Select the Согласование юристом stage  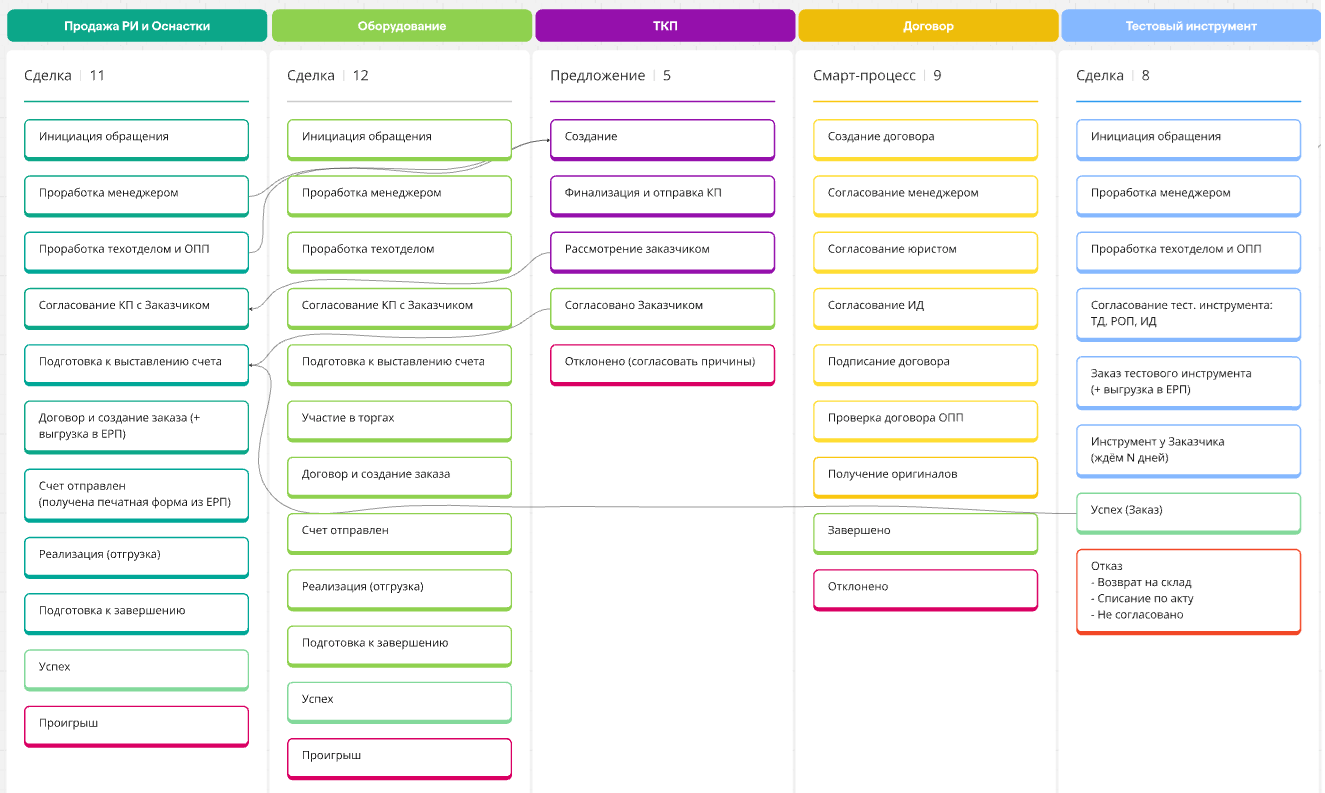pos(925,250)
